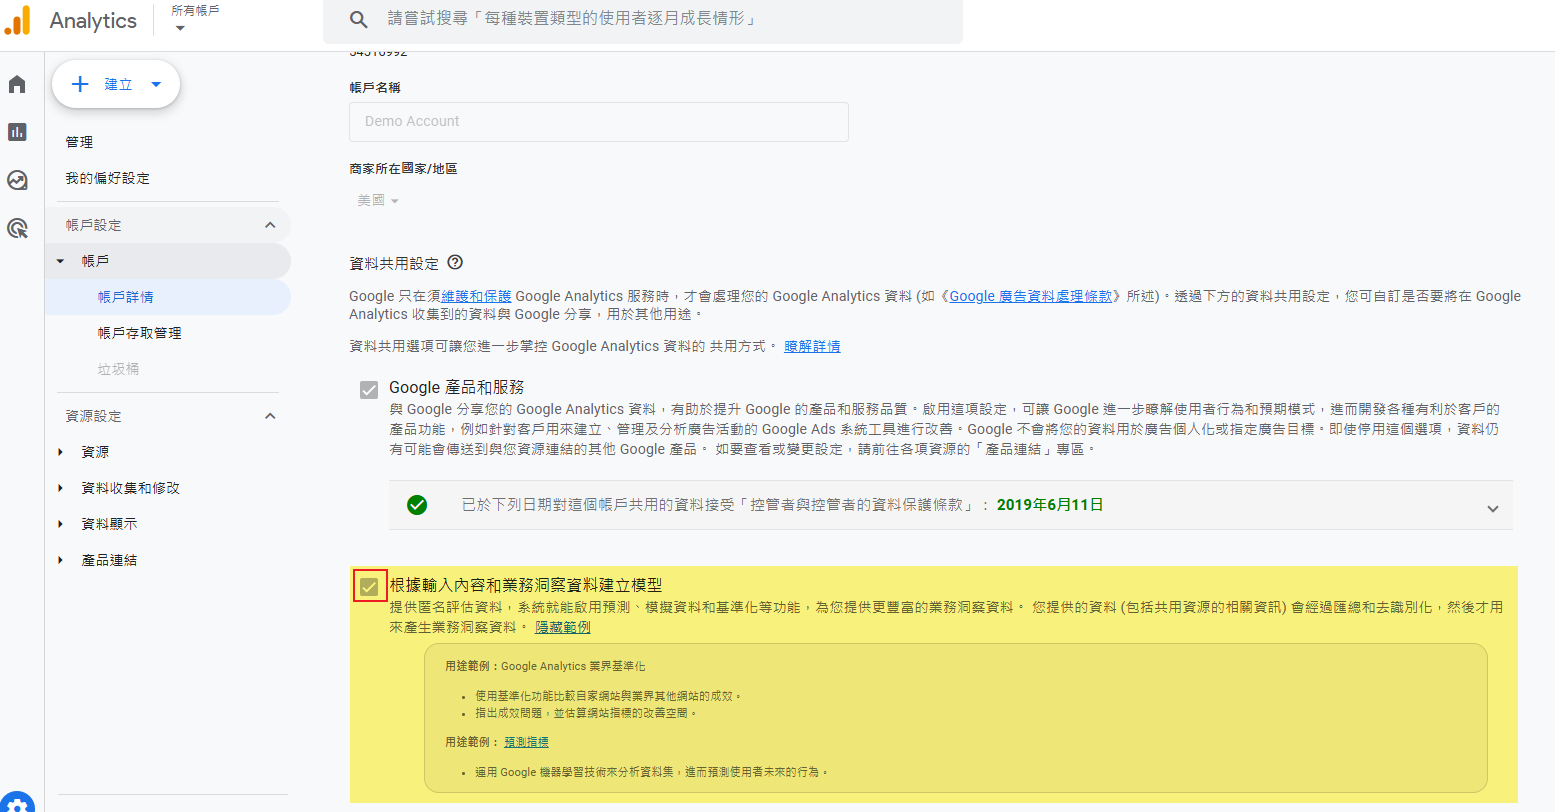
Task: Click the Google Analytics logo
Action: (x=18, y=20)
